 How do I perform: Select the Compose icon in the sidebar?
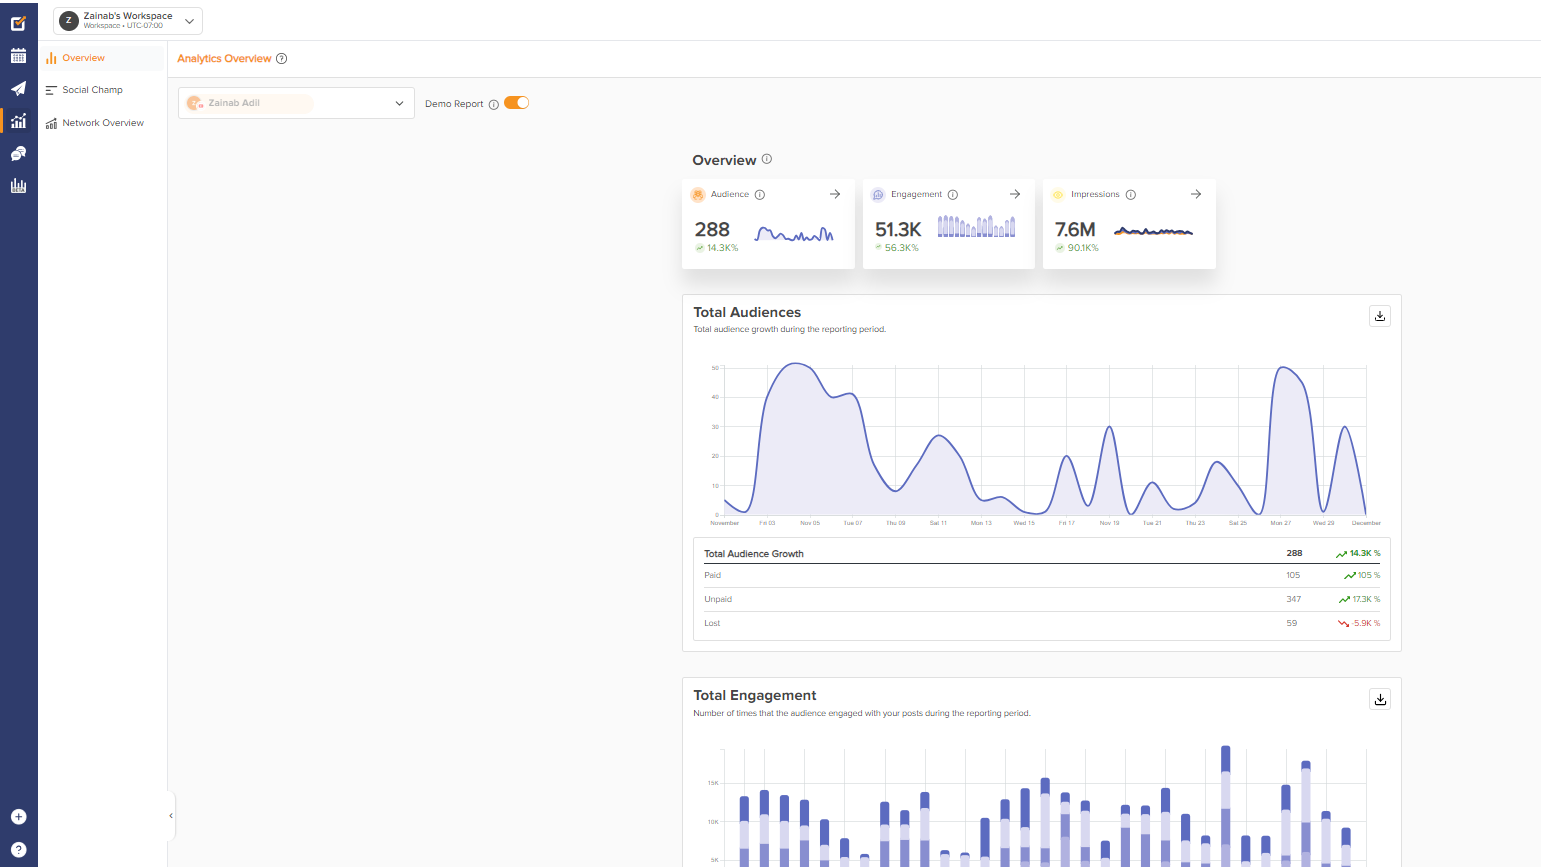pos(18,21)
